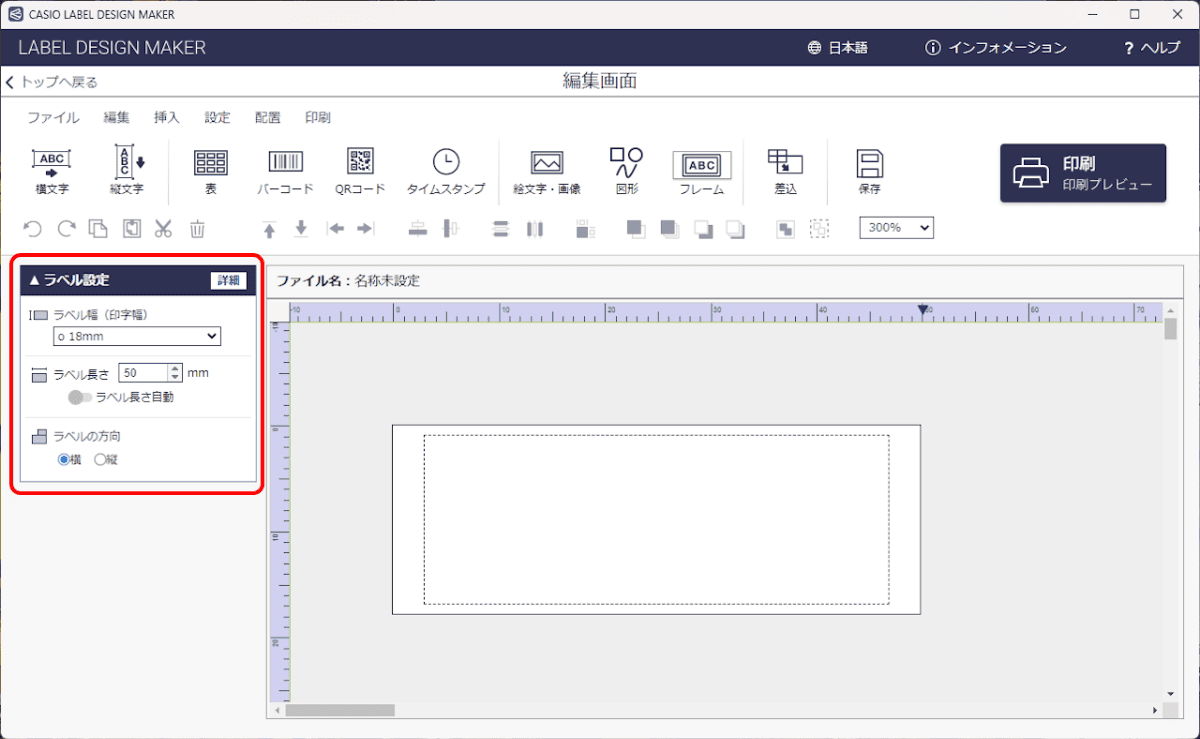The image size is (1200, 739).
Task: Select the 図形 shape tool
Action: pos(626,170)
